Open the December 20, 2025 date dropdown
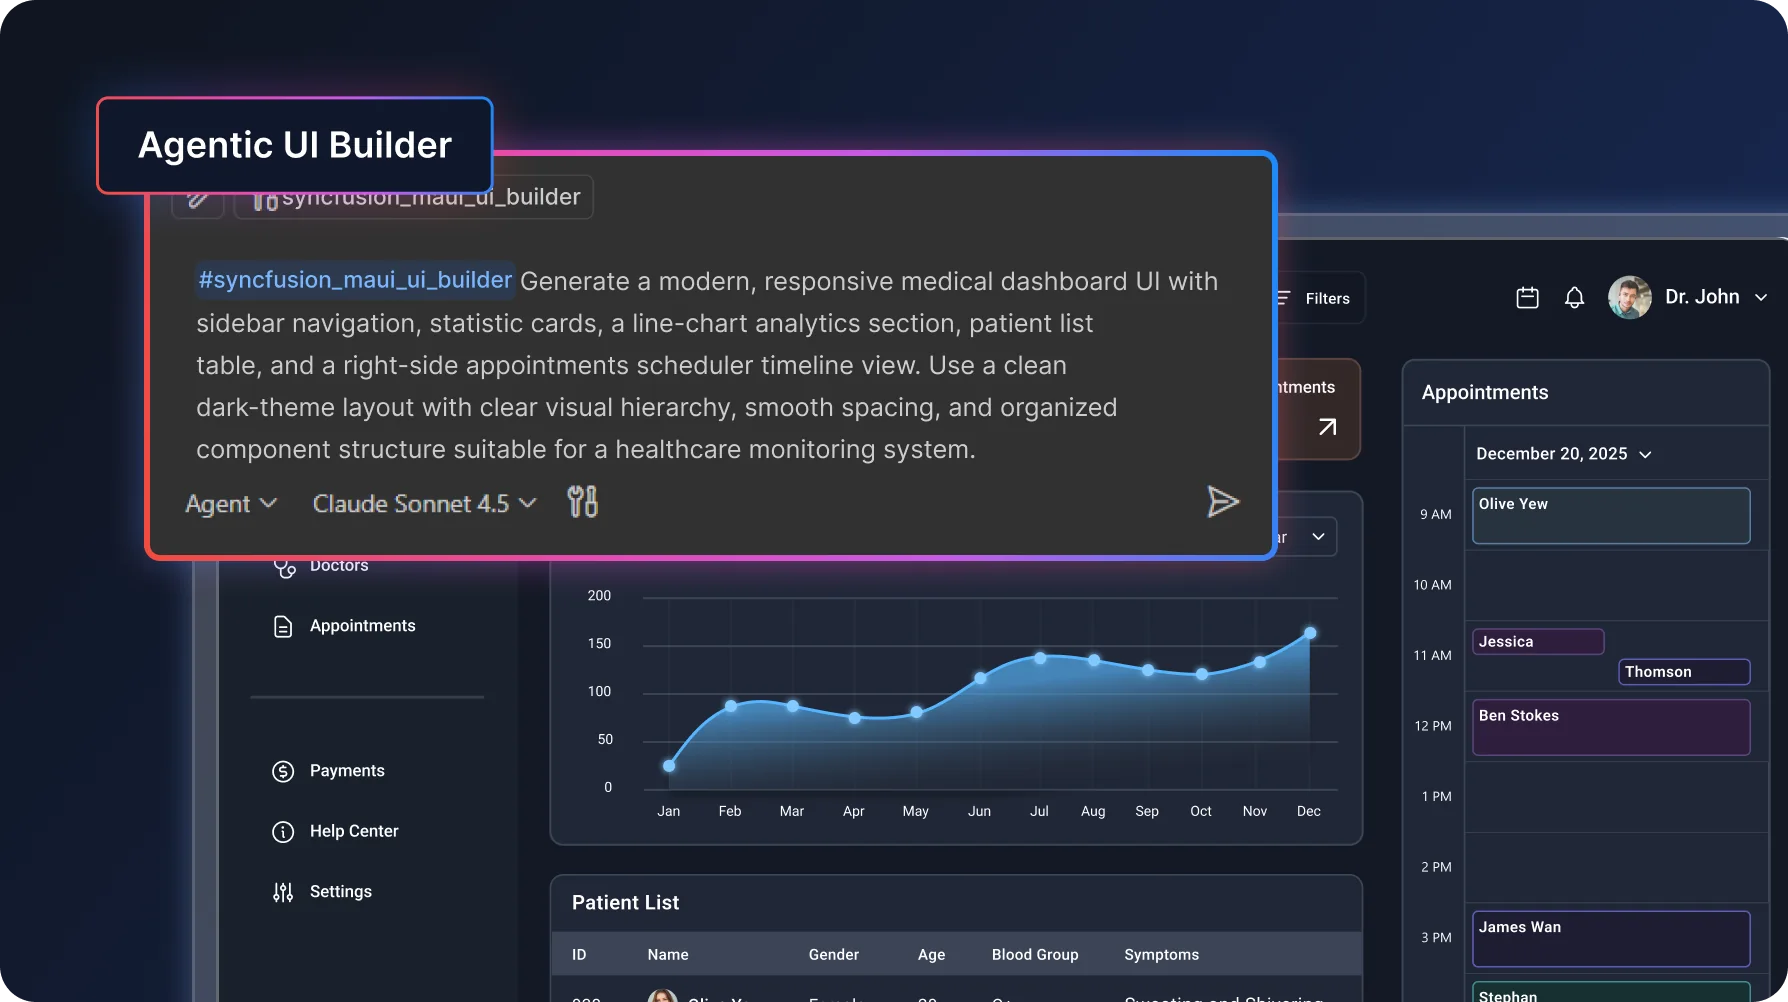 [x=1564, y=454]
